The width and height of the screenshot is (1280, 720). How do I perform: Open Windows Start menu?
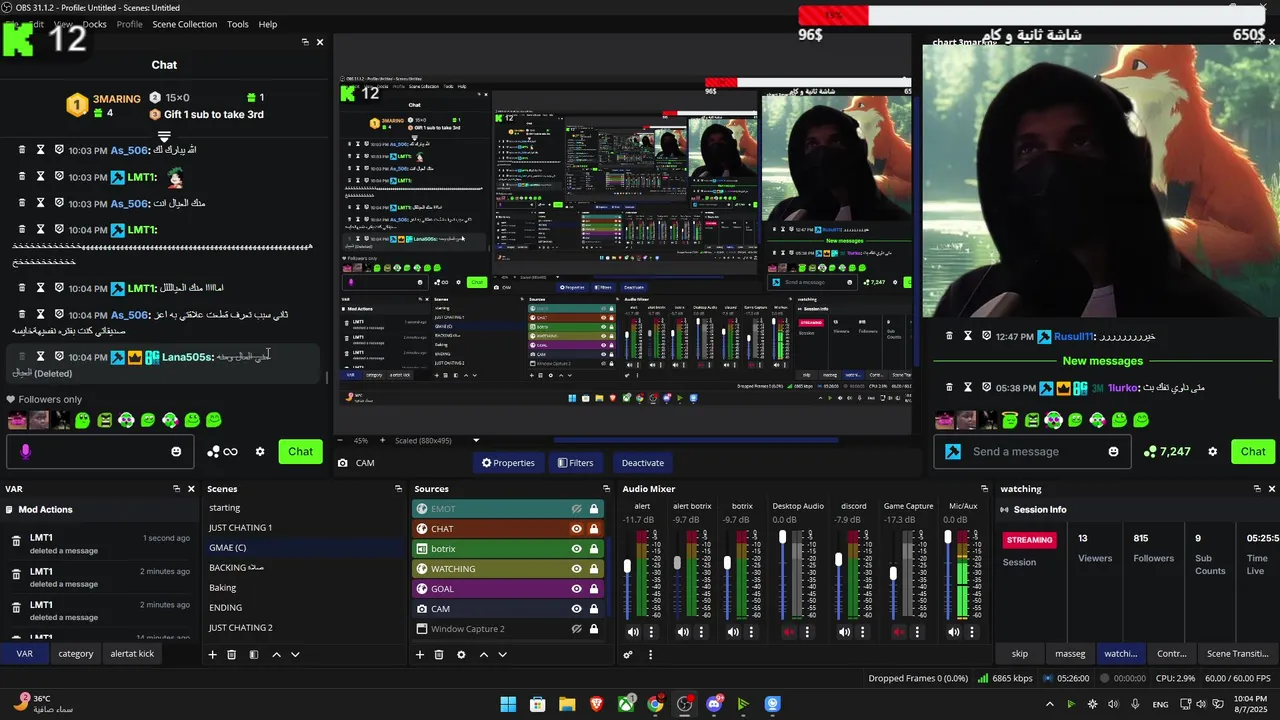coord(508,704)
